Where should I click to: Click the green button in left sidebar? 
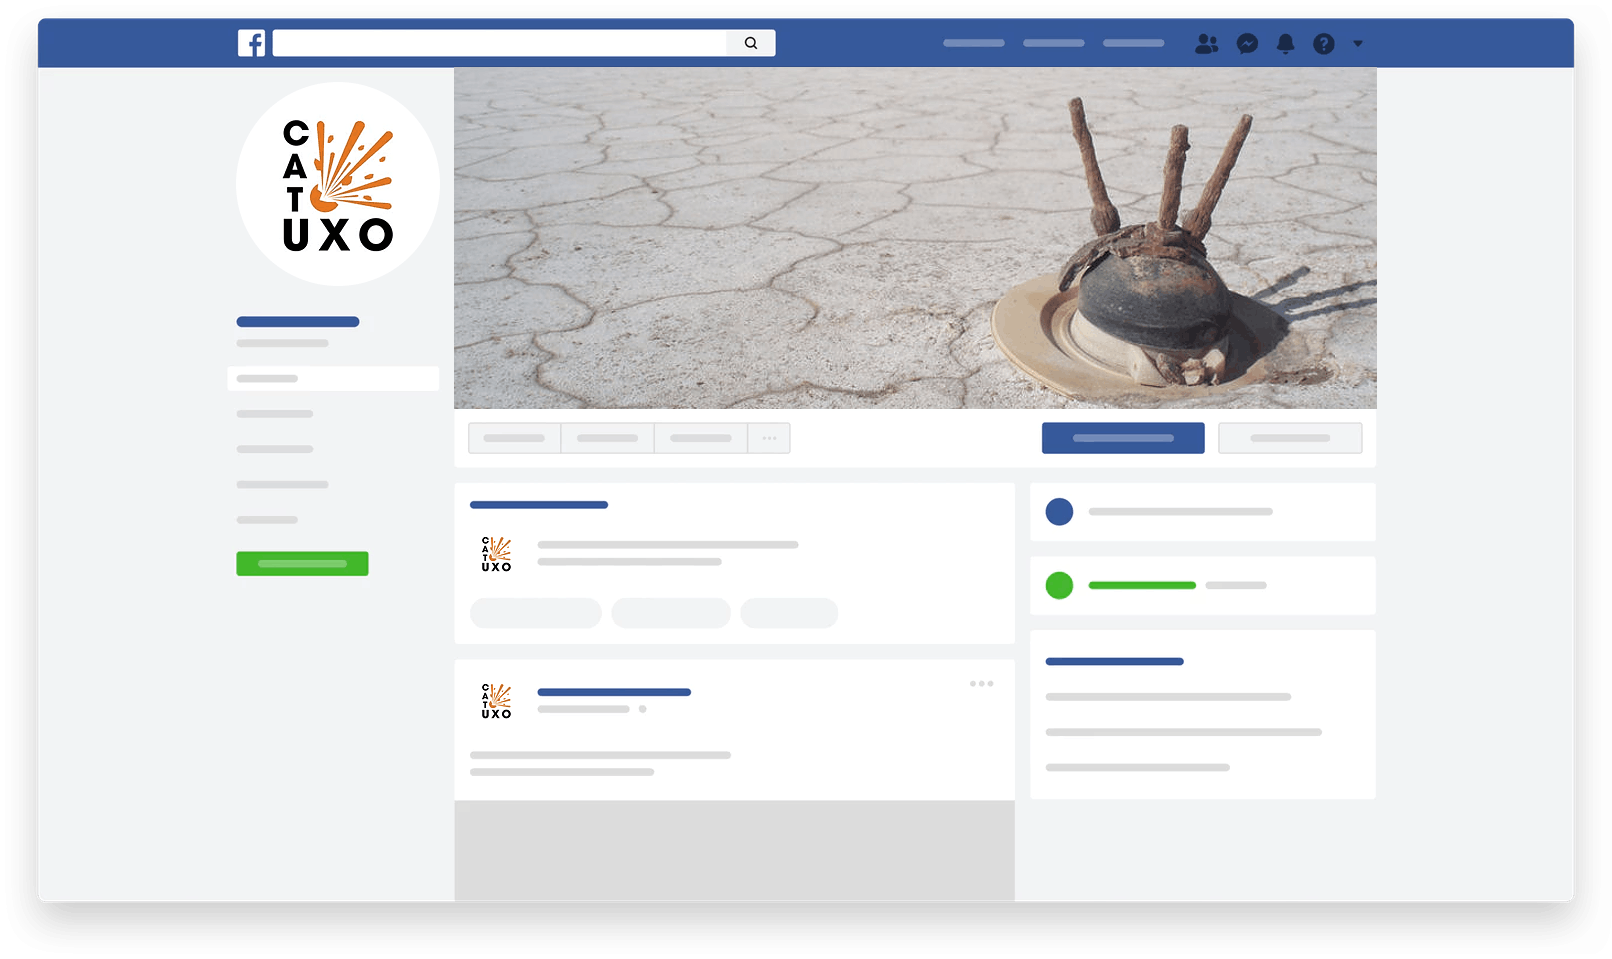[302, 564]
